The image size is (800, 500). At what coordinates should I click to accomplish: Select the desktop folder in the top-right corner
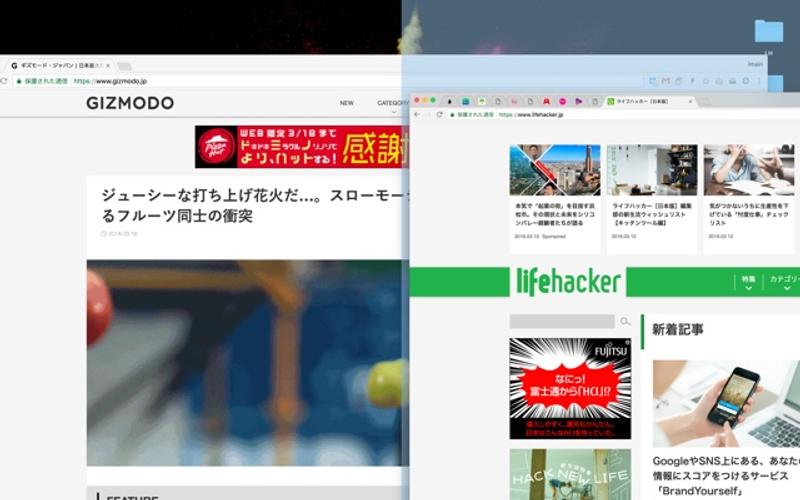768,31
